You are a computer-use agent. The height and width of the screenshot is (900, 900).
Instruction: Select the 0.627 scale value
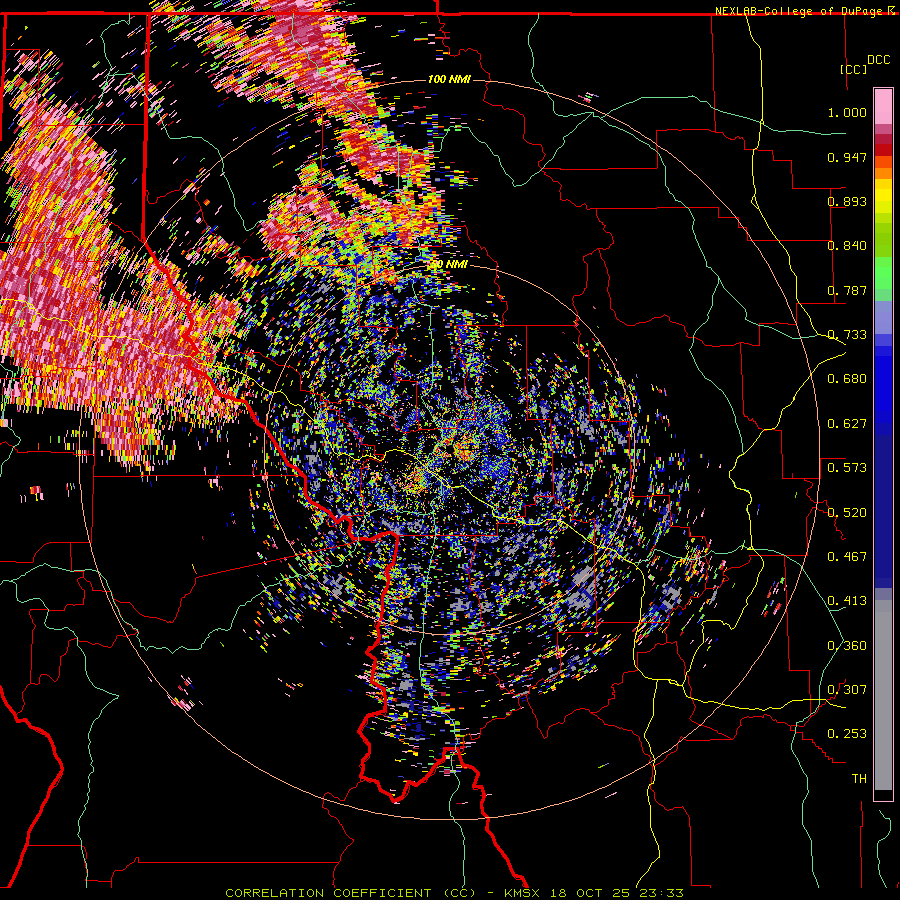tap(847, 424)
